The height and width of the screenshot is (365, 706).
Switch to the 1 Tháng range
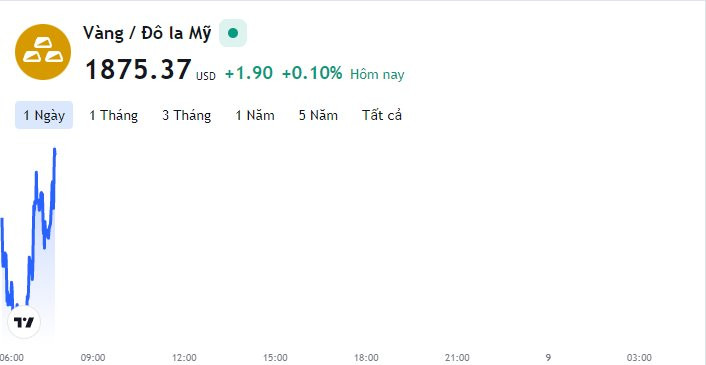click(113, 115)
